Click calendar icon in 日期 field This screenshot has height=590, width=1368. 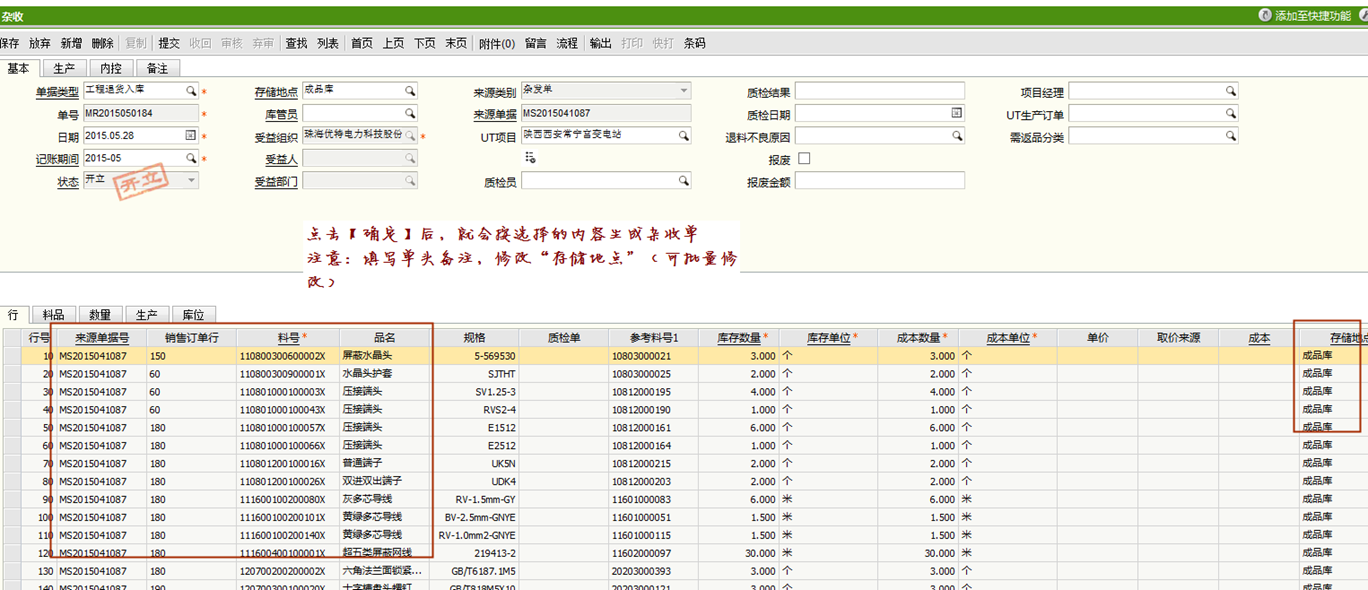191,135
